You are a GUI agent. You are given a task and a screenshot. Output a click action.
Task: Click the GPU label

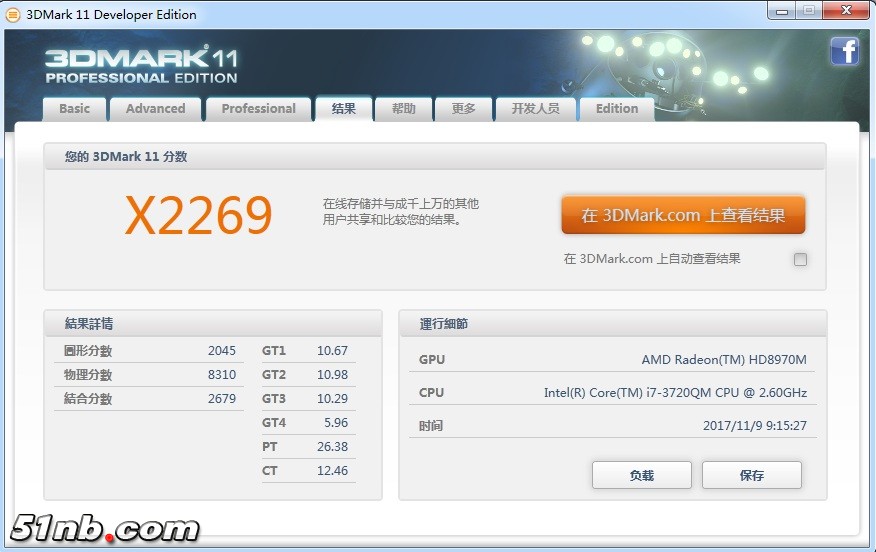[432, 360]
